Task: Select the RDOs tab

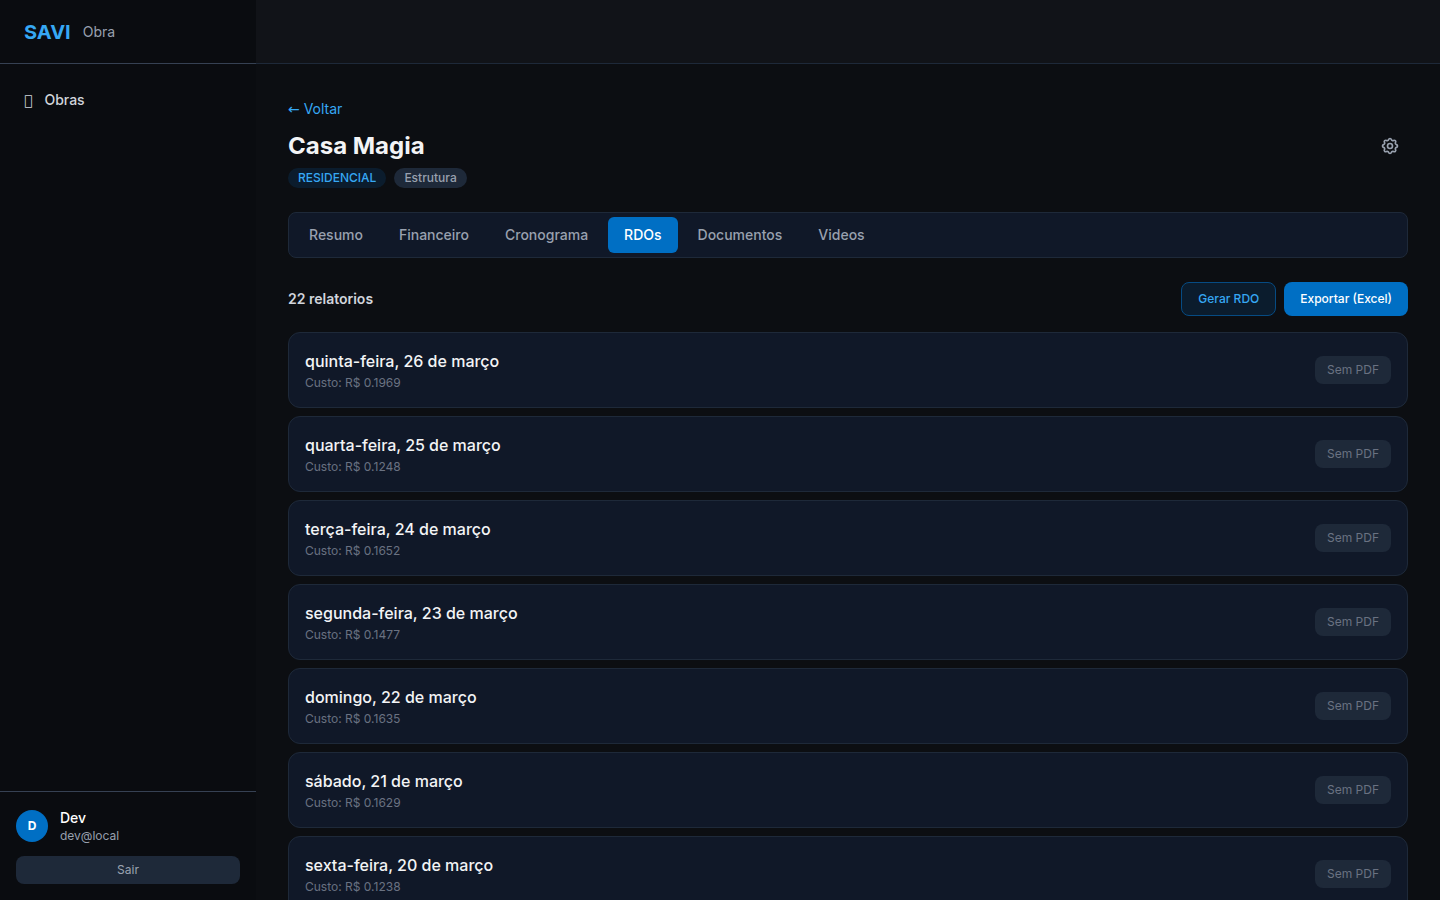Action: 642,235
